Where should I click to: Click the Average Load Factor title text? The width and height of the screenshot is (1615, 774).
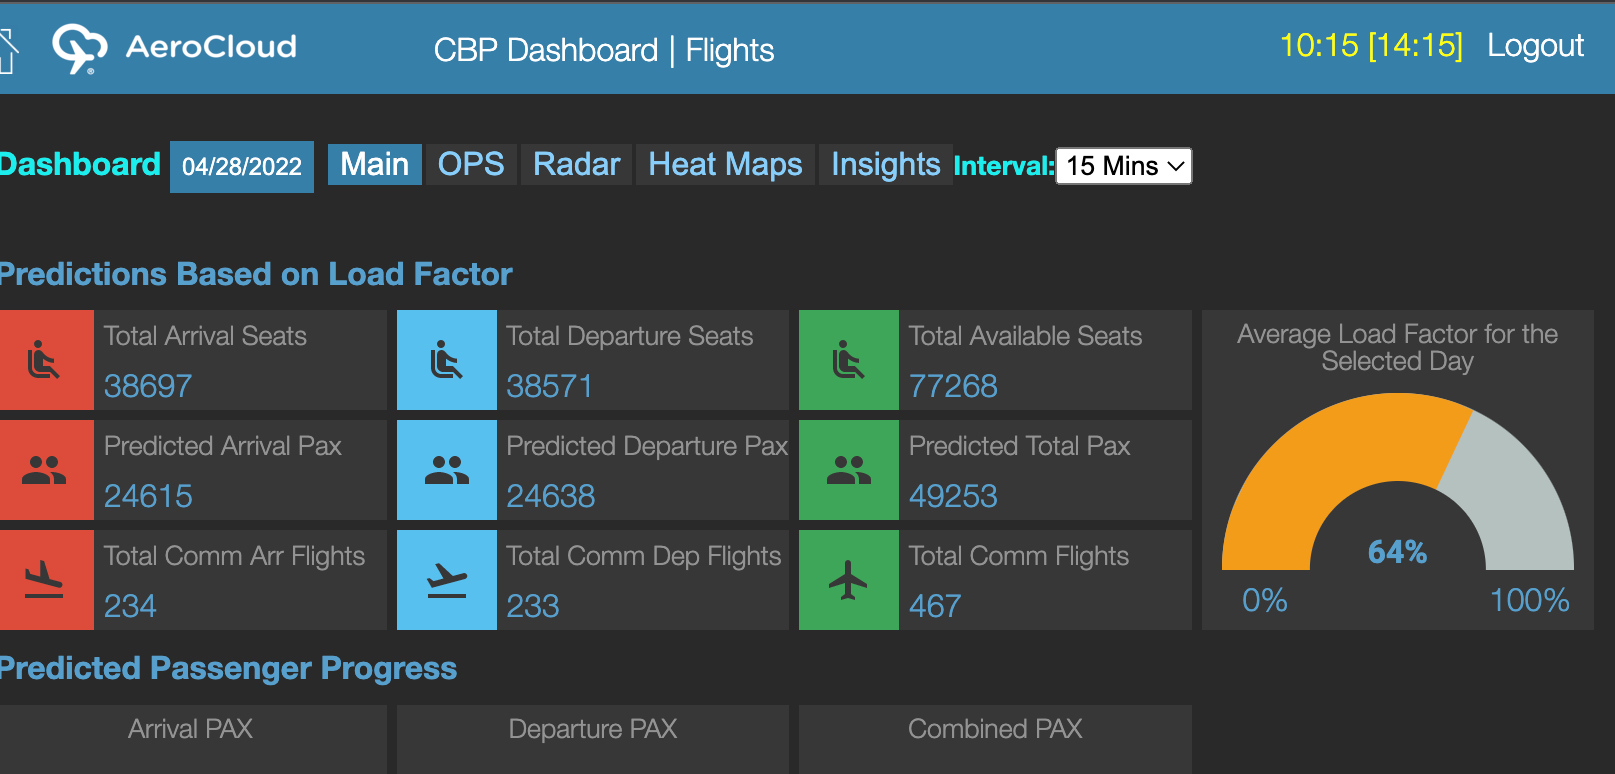pos(1397,347)
